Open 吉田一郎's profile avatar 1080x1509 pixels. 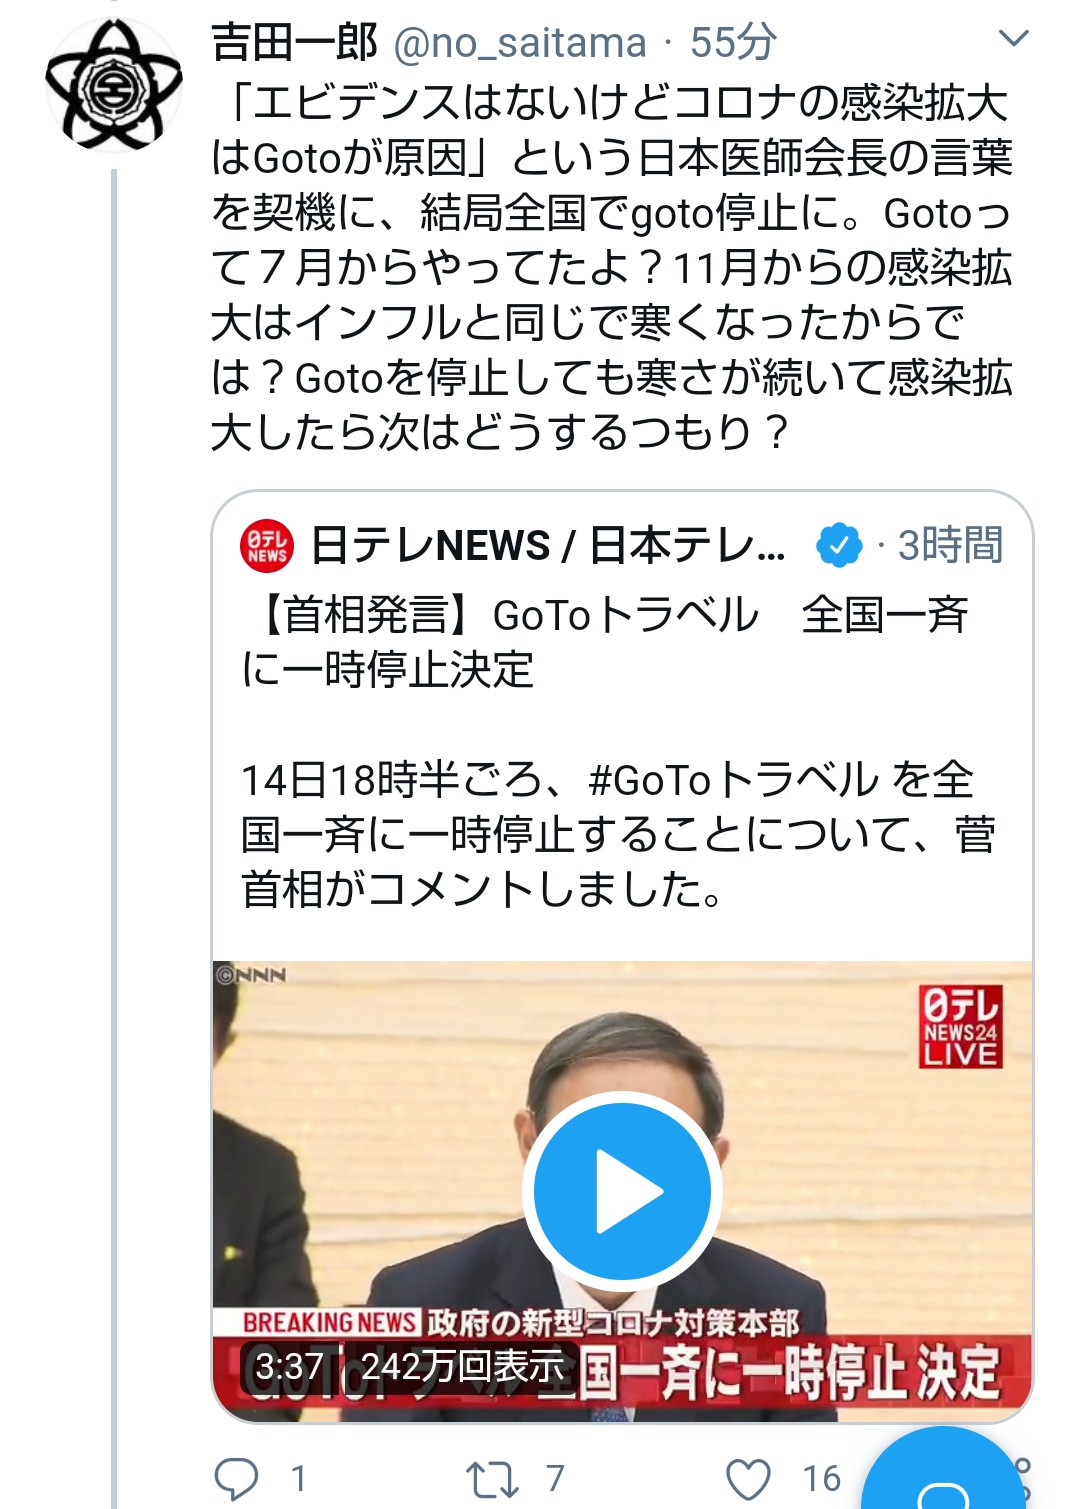(113, 85)
